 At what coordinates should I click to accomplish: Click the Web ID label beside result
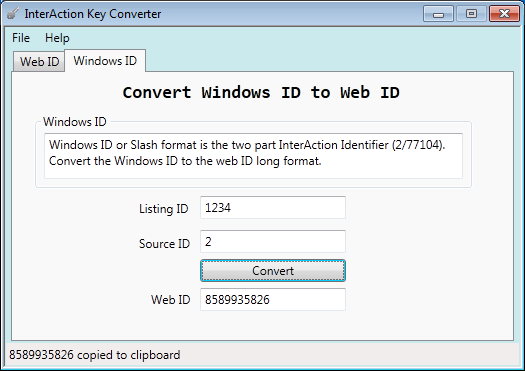(x=170, y=299)
